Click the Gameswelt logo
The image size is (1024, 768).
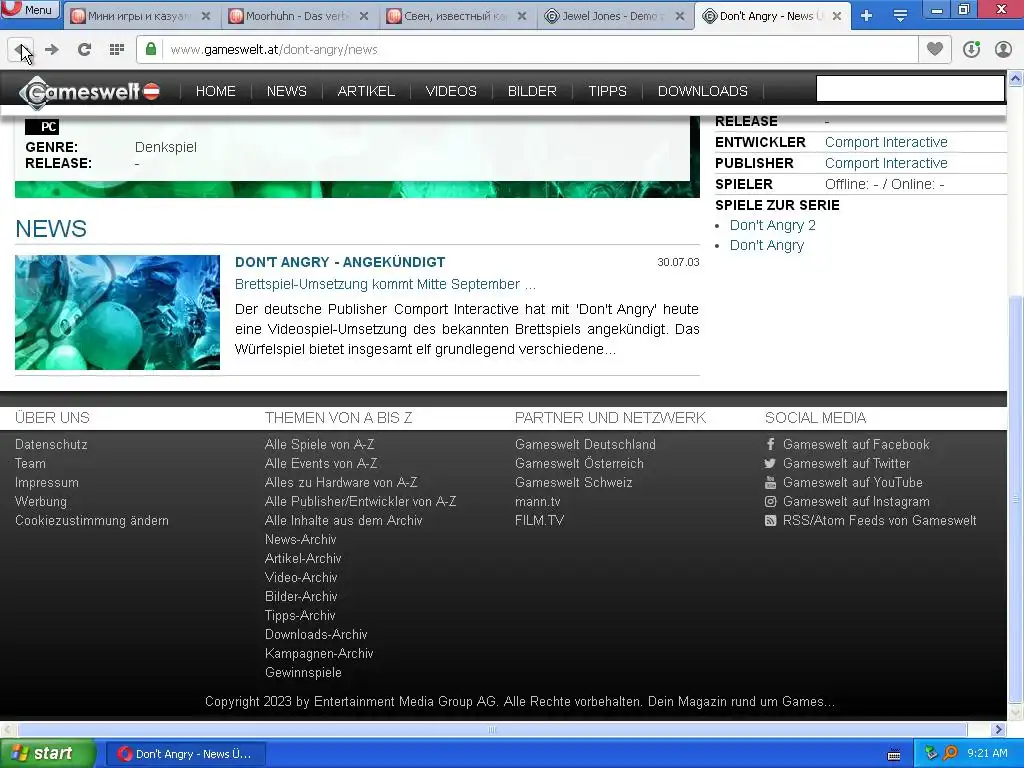coord(89,91)
